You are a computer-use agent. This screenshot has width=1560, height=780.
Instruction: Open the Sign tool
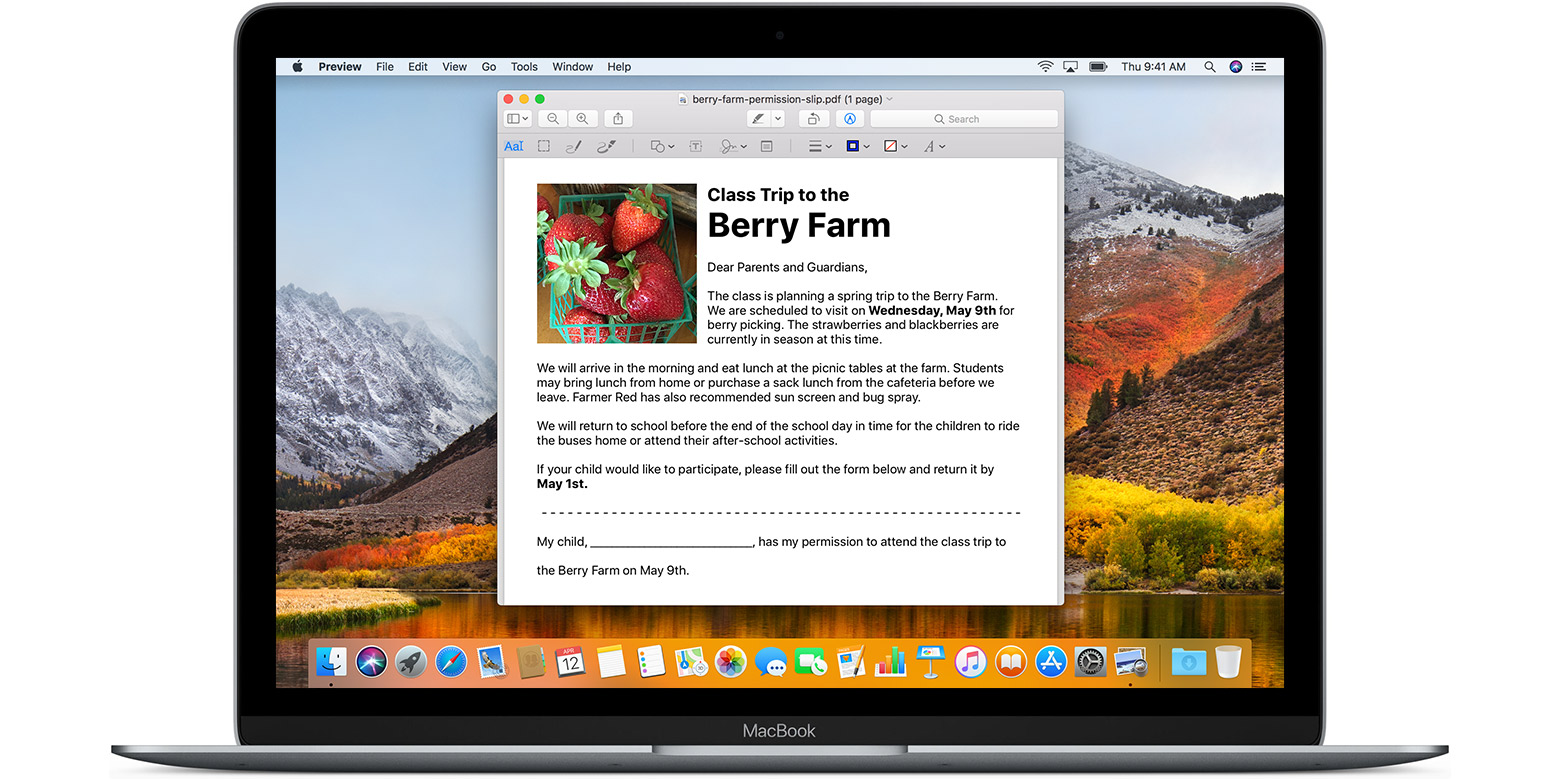point(729,146)
